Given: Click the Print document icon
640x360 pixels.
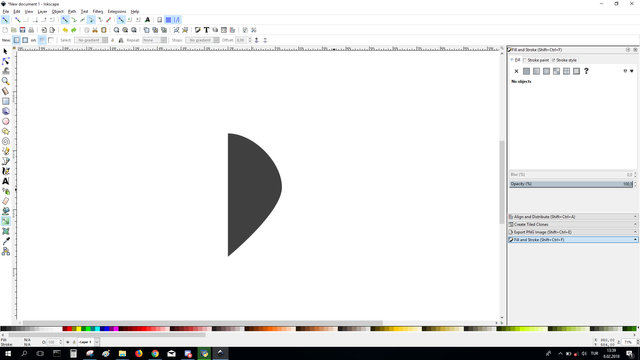Looking at the screenshot, I should point(31,30).
